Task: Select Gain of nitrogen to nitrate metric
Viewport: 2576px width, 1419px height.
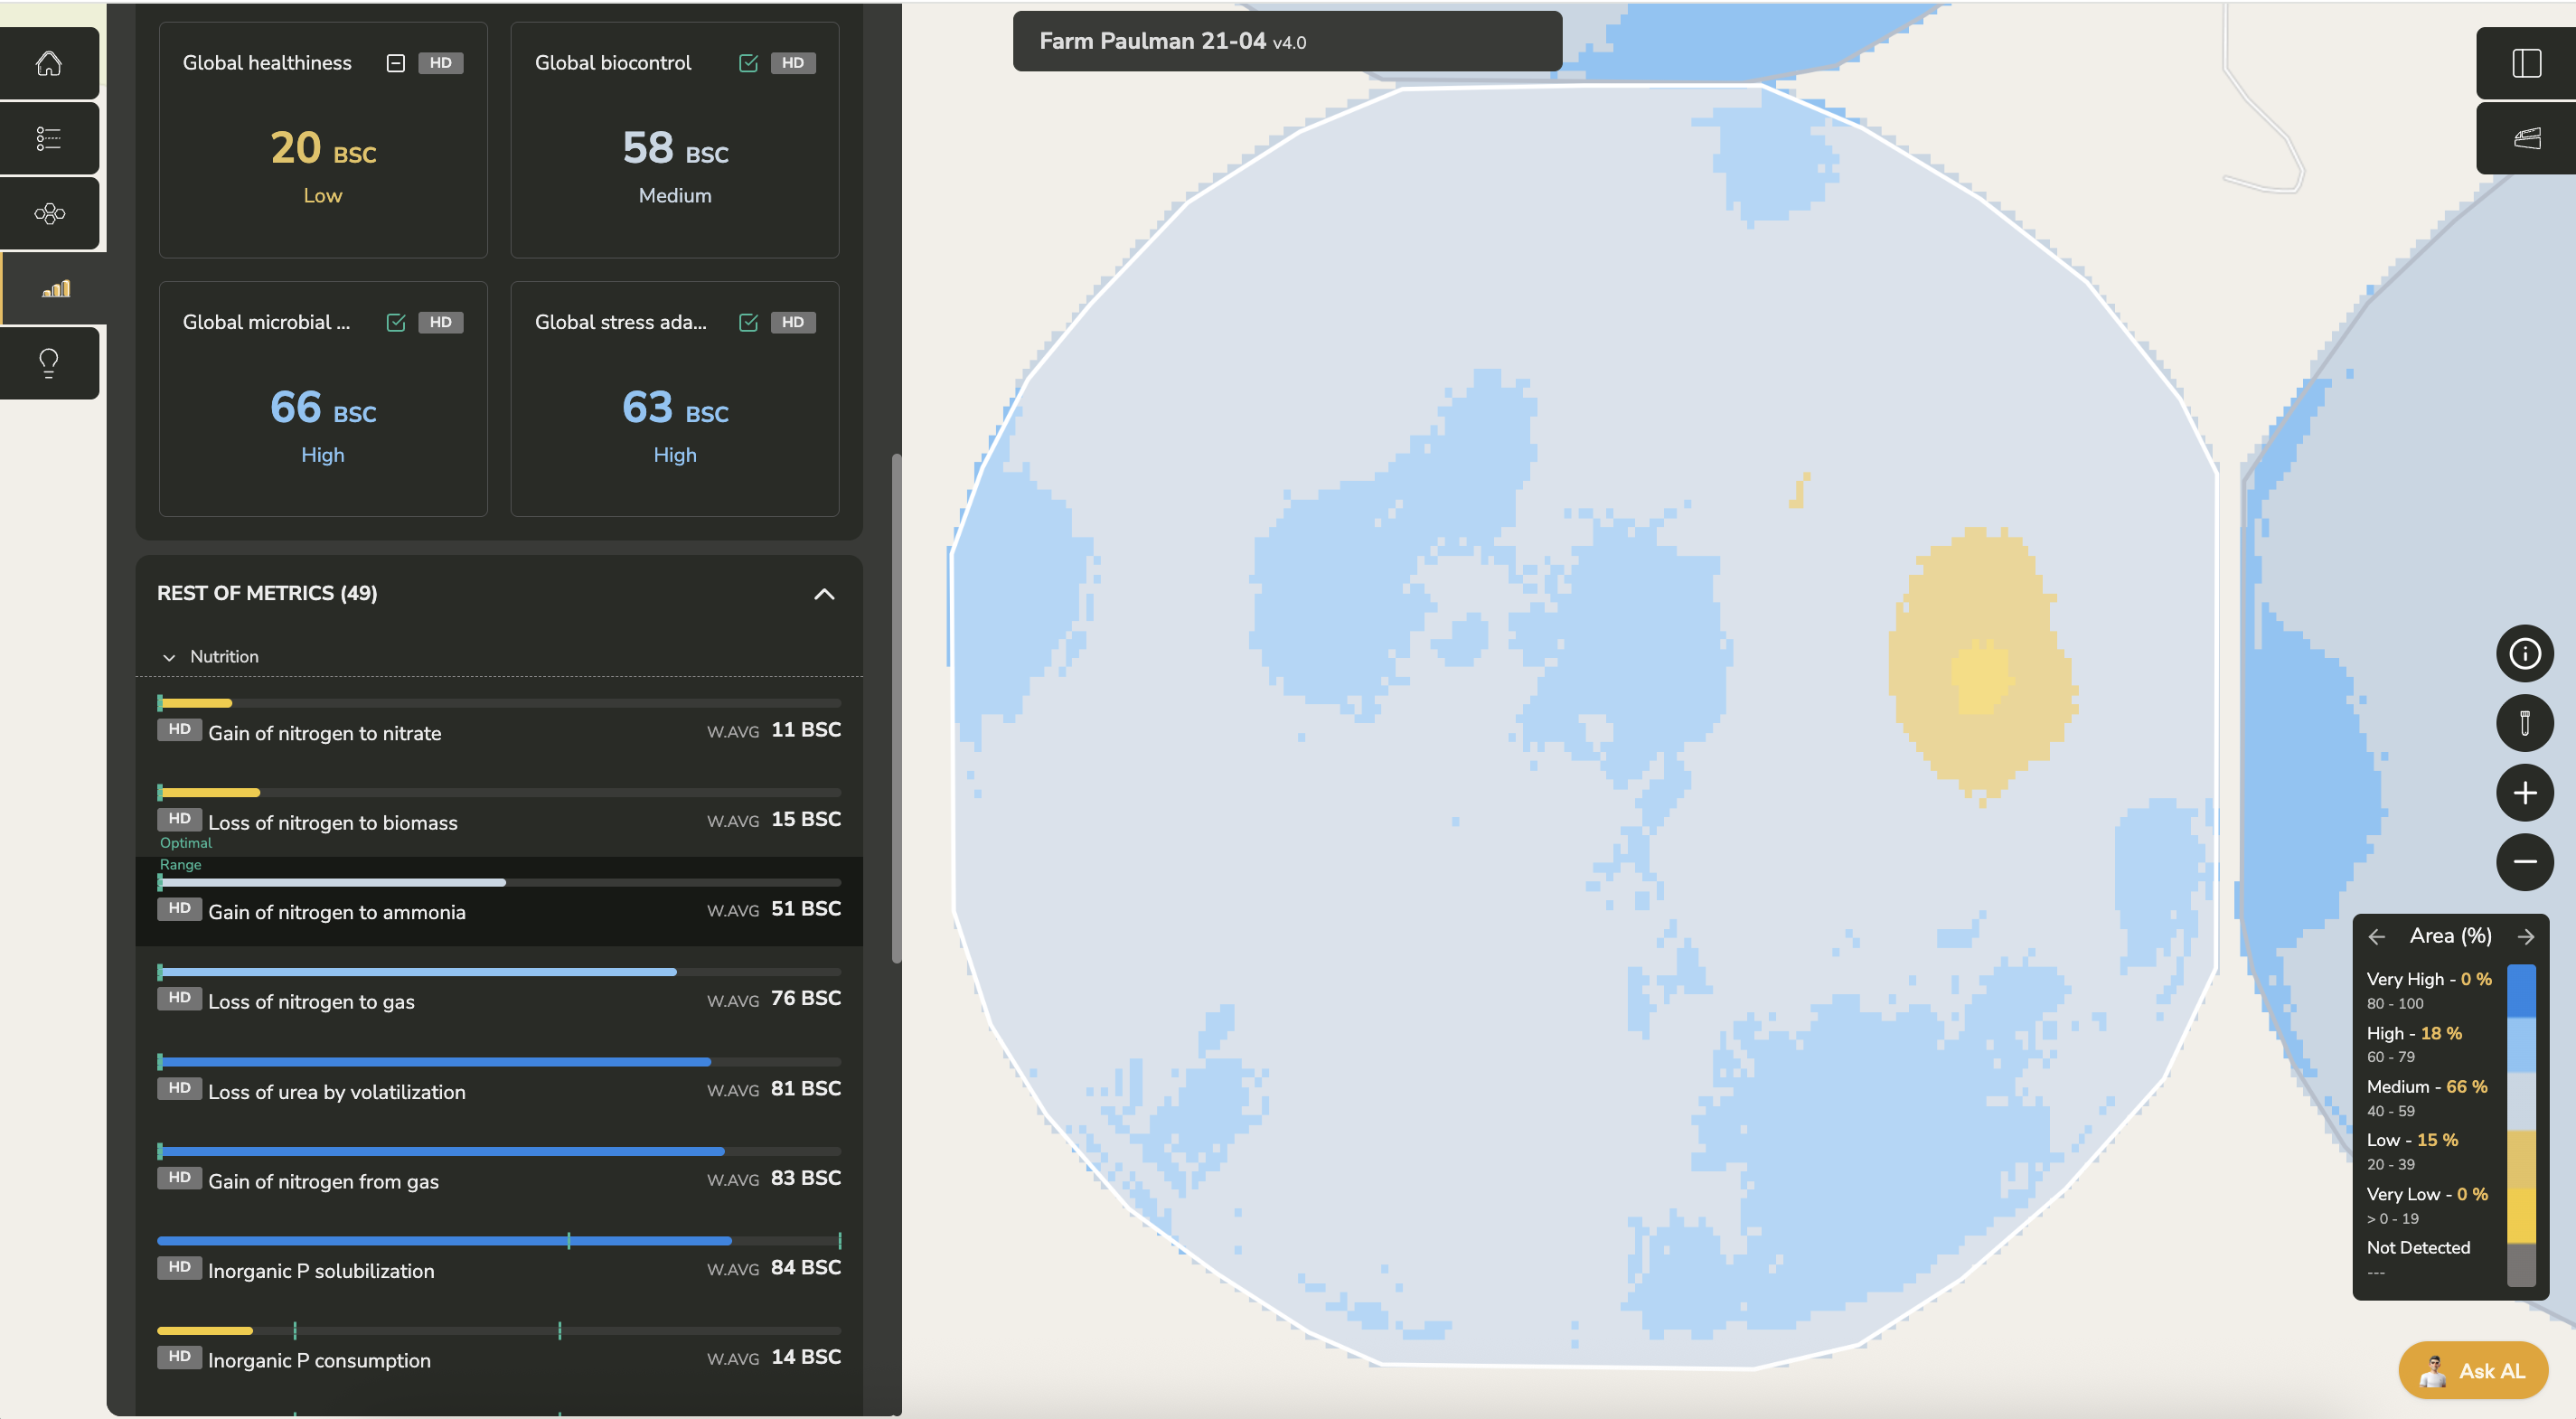Action: pos(499,723)
